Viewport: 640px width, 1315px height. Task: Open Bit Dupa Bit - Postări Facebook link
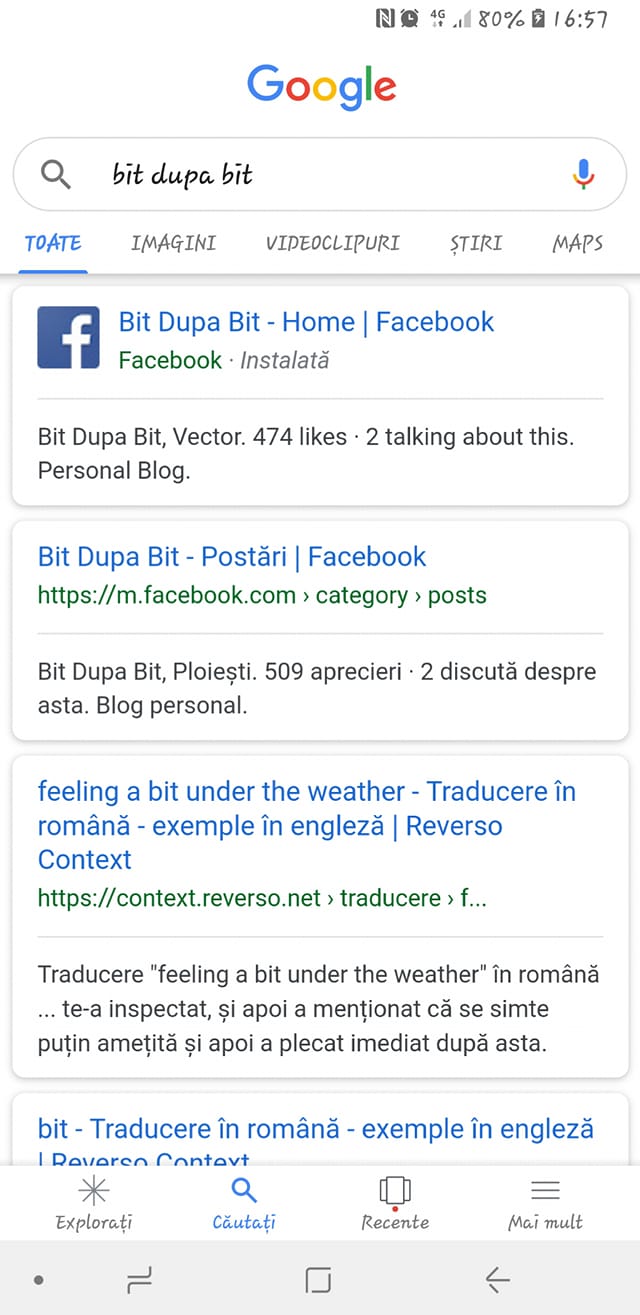(232, 557)
